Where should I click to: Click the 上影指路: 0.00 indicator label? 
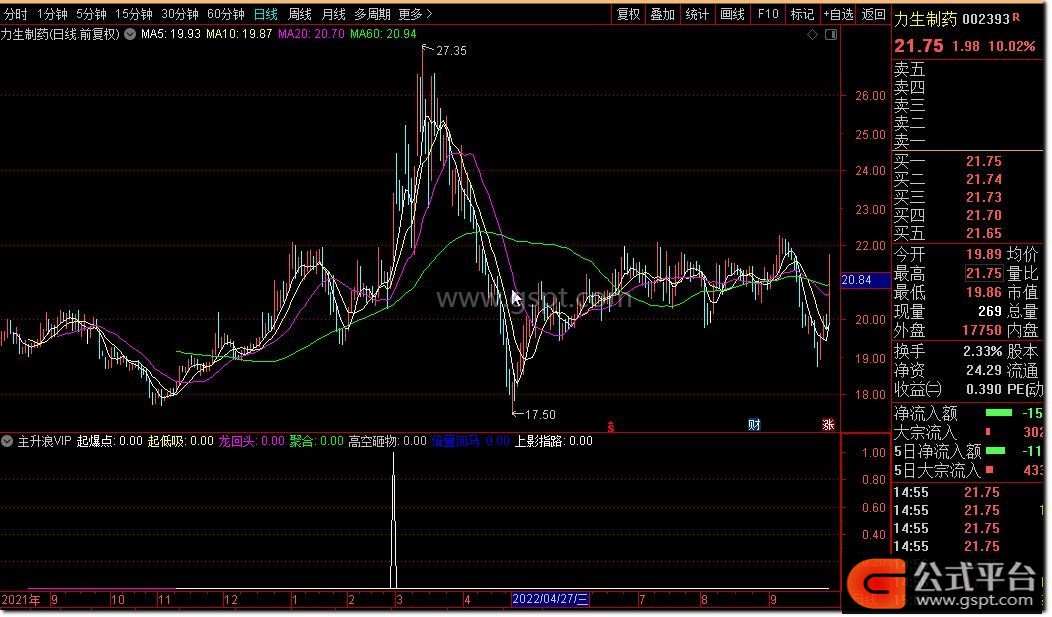[x=554, y=441]
